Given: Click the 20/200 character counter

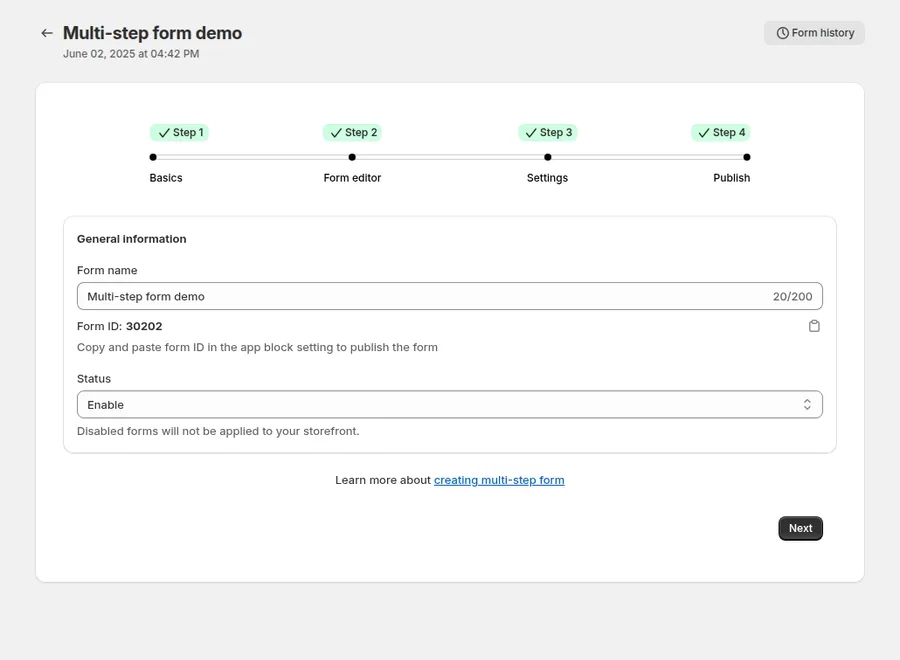Looking at the screenshot, I should tap(792, 297).
